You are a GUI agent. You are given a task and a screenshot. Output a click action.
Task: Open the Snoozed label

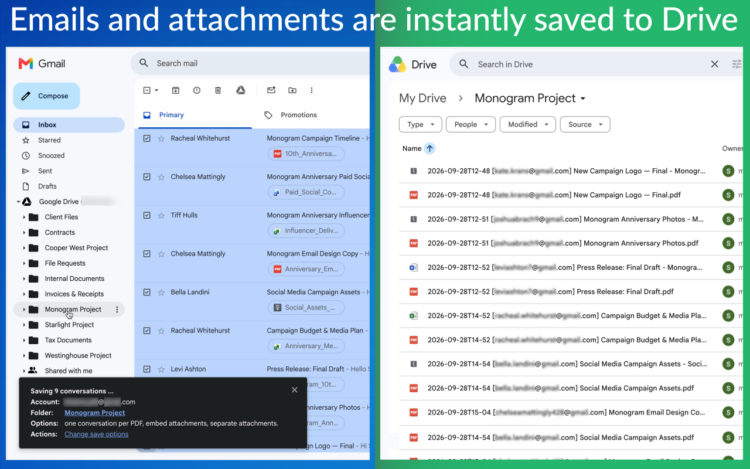[x=51, y=155]
